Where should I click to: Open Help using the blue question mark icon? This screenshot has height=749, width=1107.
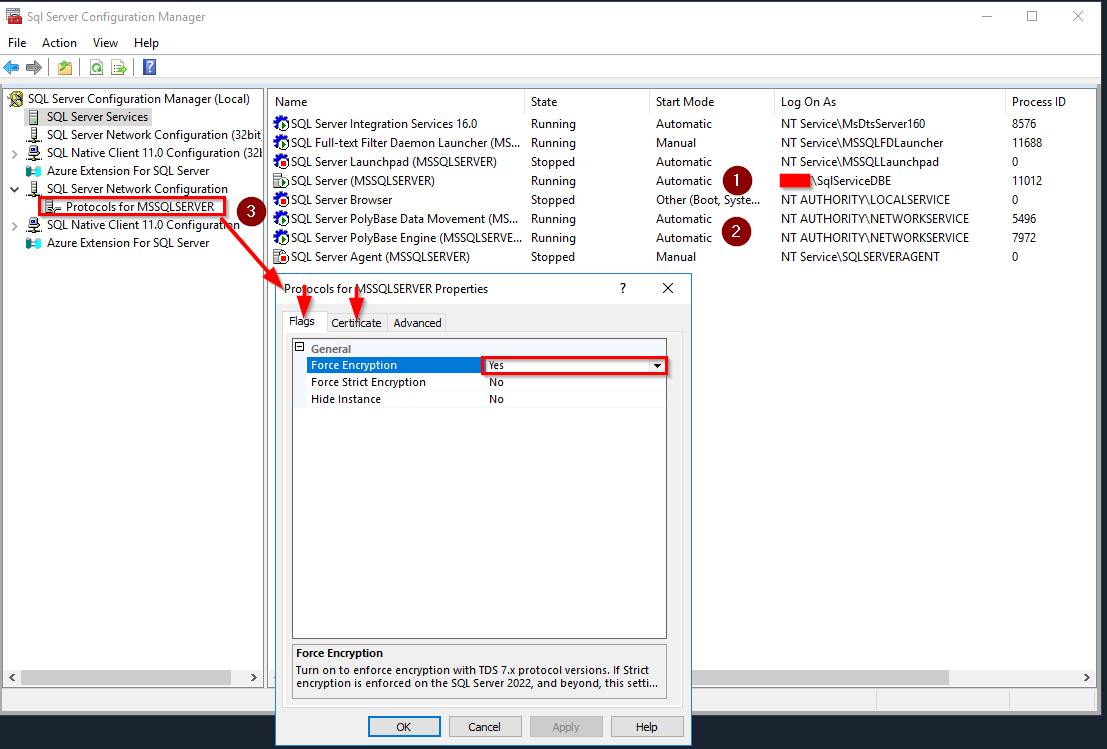[x=148, y=67]
